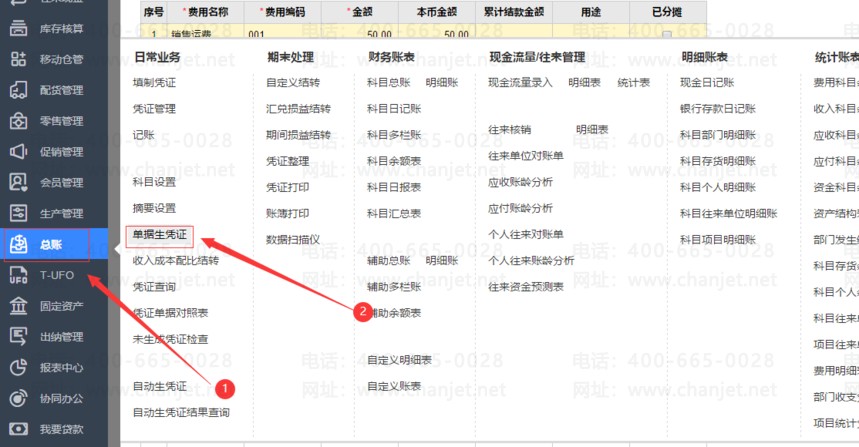The image size is (859, 447).
Task: Open 摘要设置 link
Action: (x=154, y=208)
